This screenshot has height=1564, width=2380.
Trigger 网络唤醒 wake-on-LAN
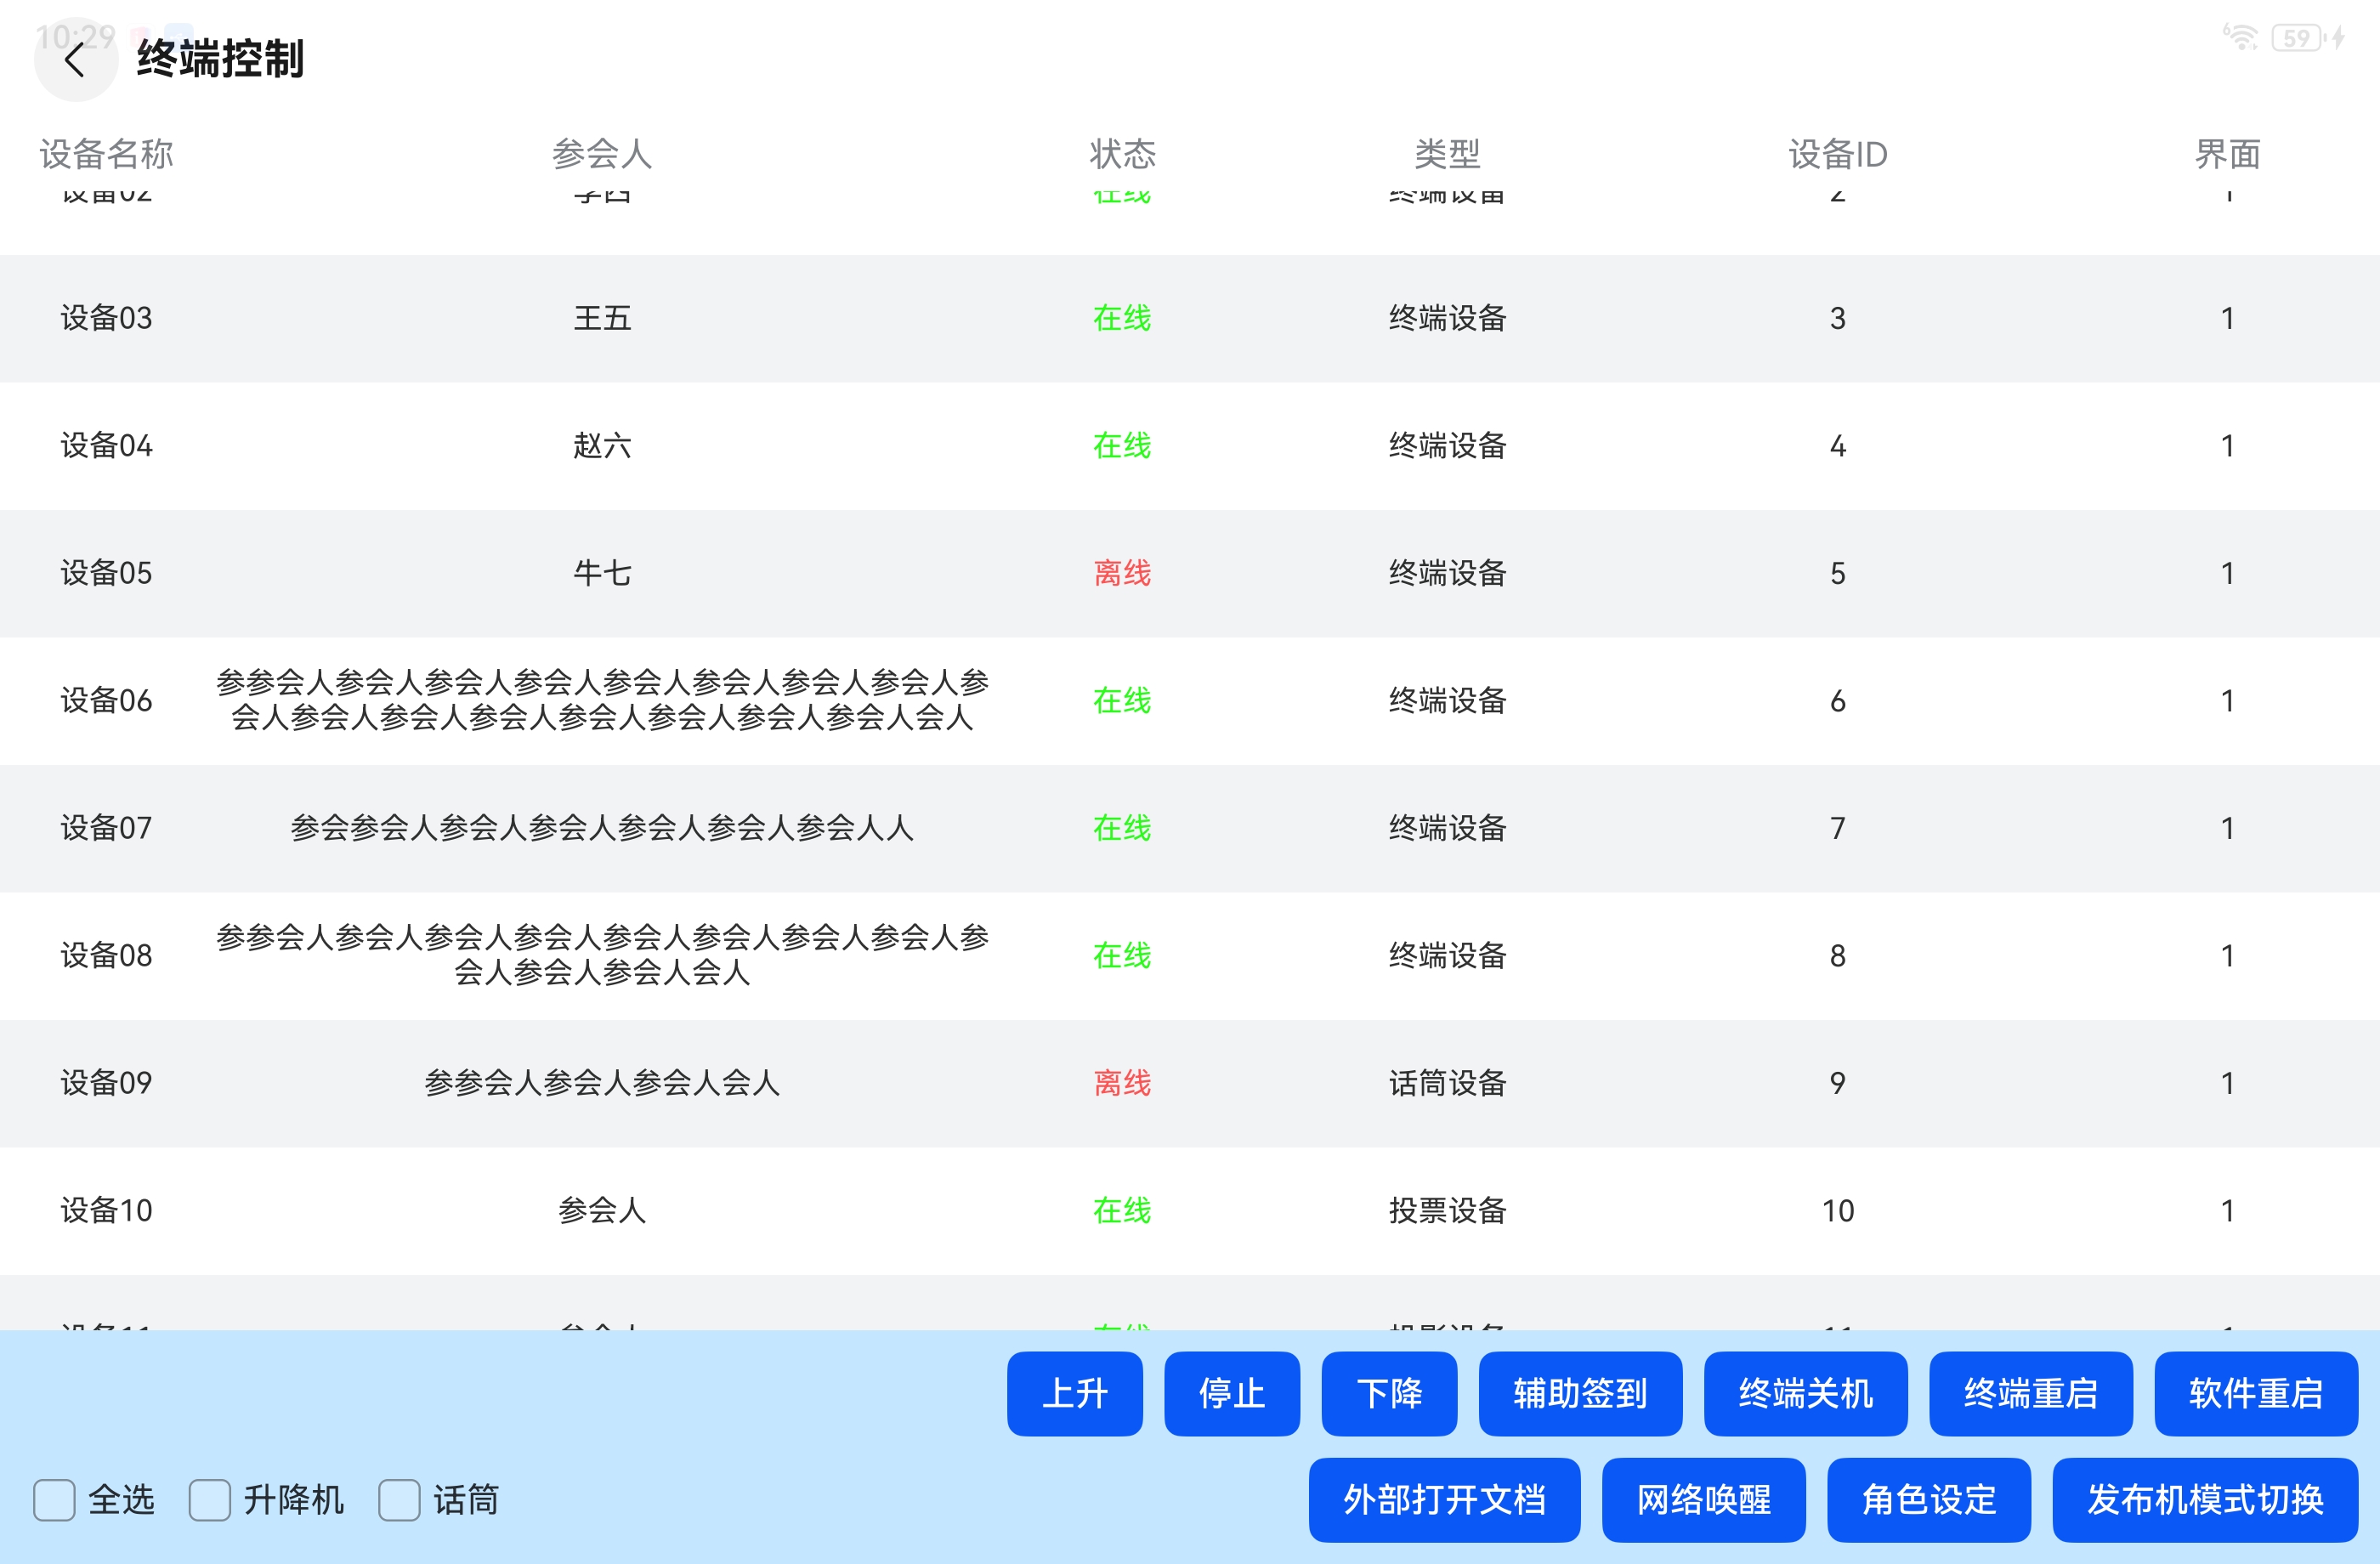coord(1703,1500)
